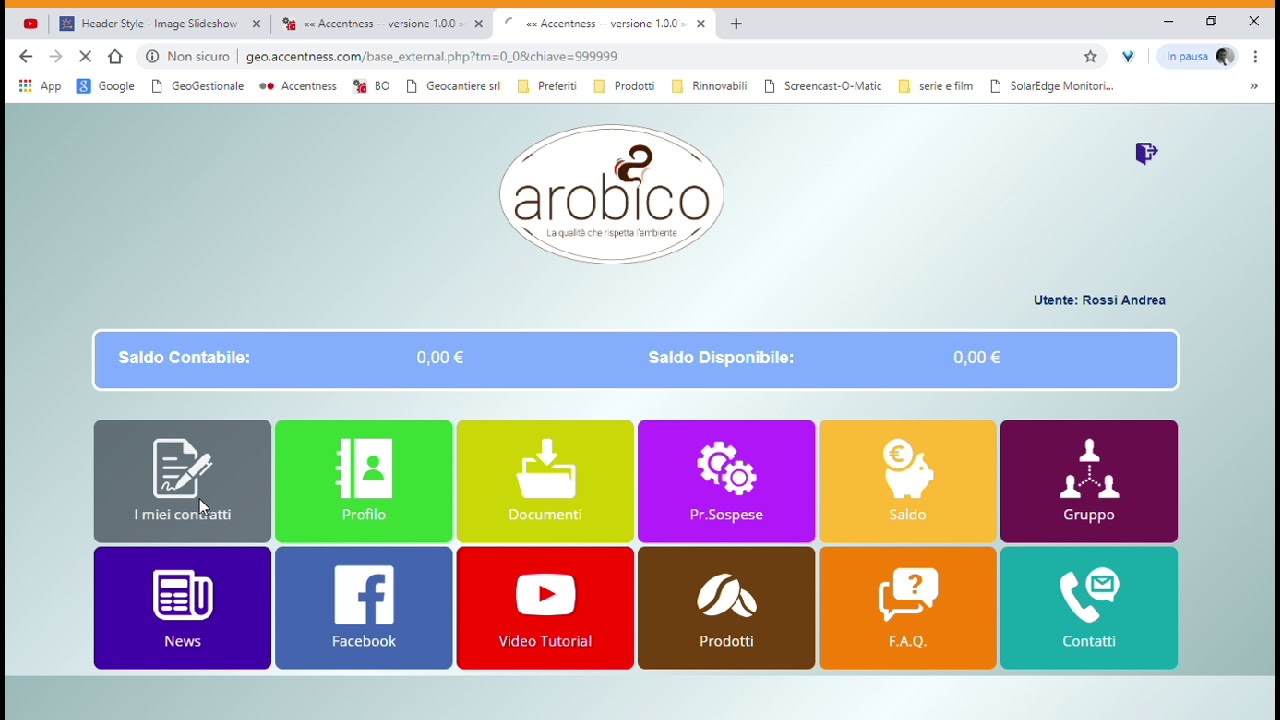This screenshot has height=720, width=1280.
Task: Open the SolarEdge Monitori... bookmark
Action: pyautogui.click(x=1051, y=86)
